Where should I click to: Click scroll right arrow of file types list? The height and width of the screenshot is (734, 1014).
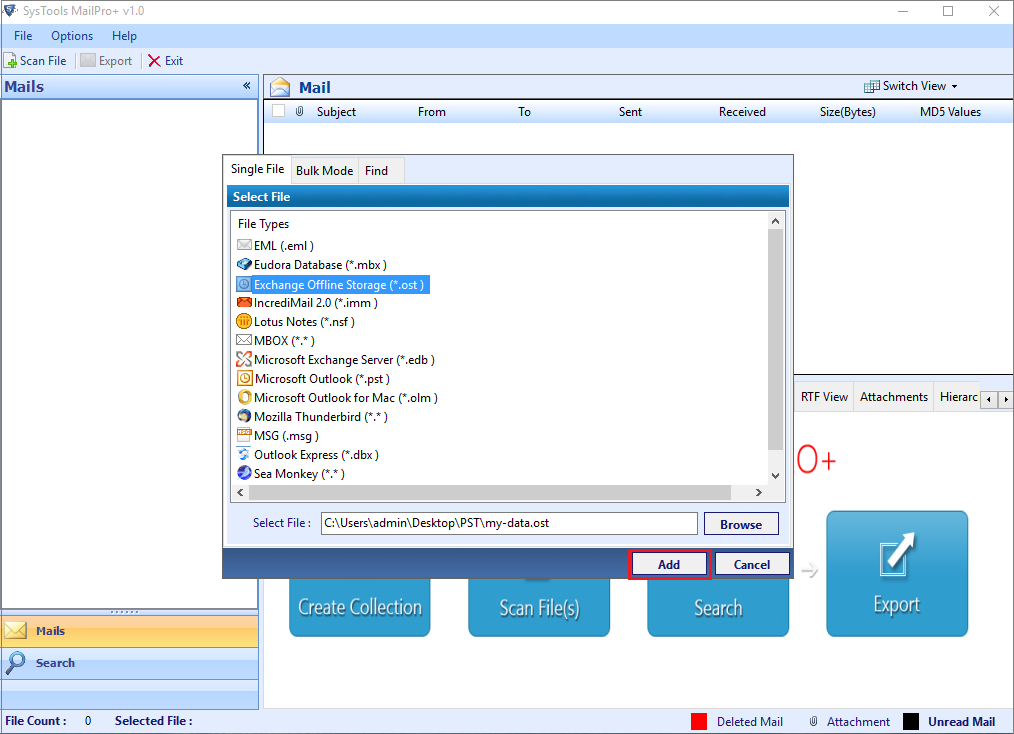pos(759,493)
